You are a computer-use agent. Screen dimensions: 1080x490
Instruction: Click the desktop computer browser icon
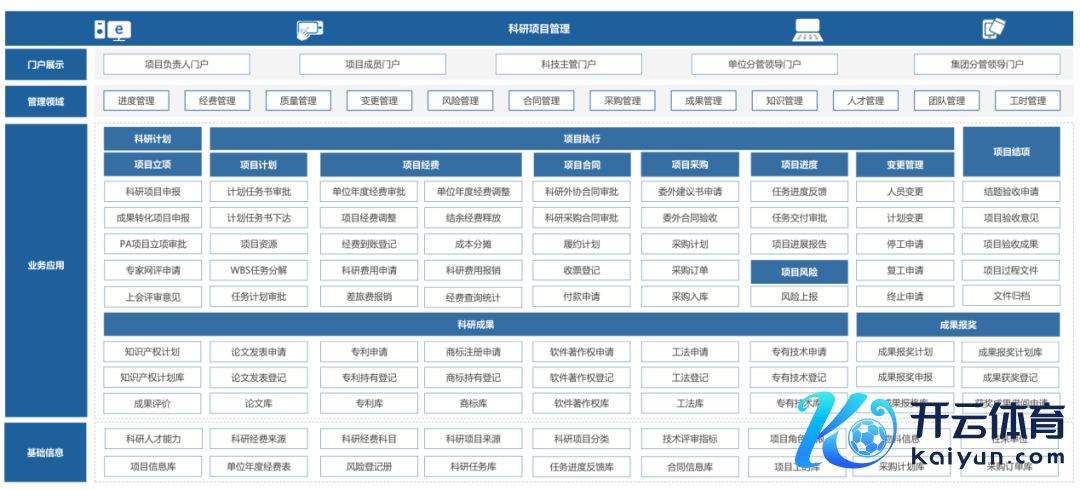click(113, 30)
